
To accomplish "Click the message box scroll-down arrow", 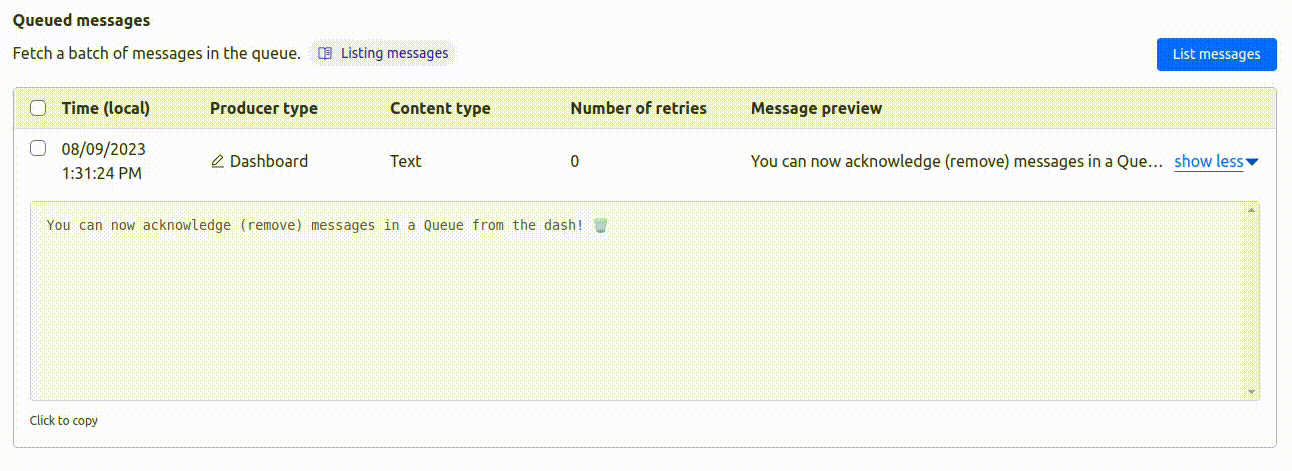I will (x=1251, y=393).
